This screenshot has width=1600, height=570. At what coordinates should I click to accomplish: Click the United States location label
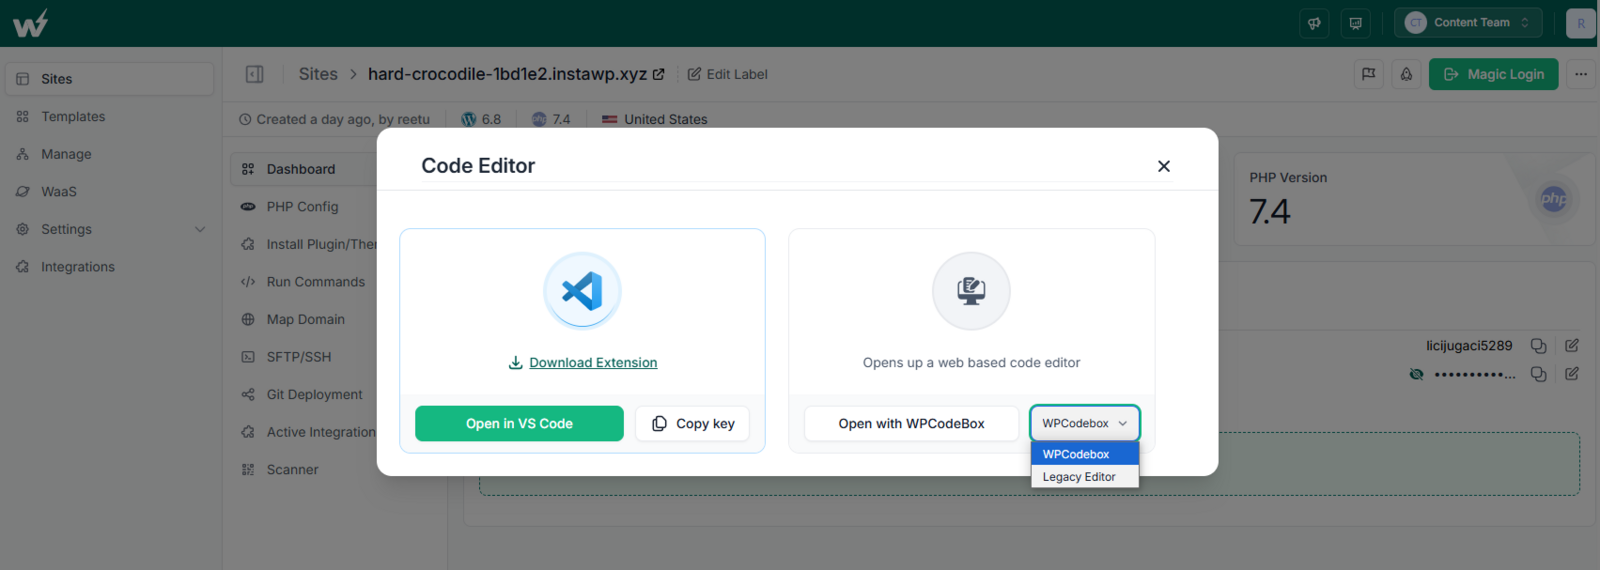click(655, 119)
